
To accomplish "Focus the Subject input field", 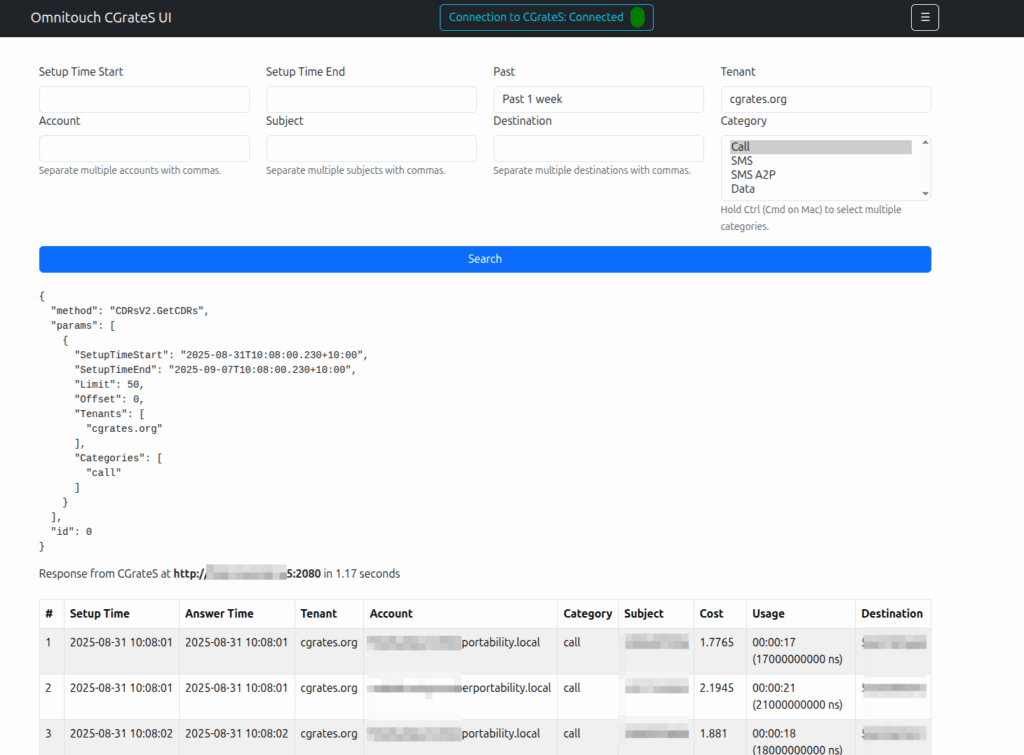I will (x=371, y=148).
